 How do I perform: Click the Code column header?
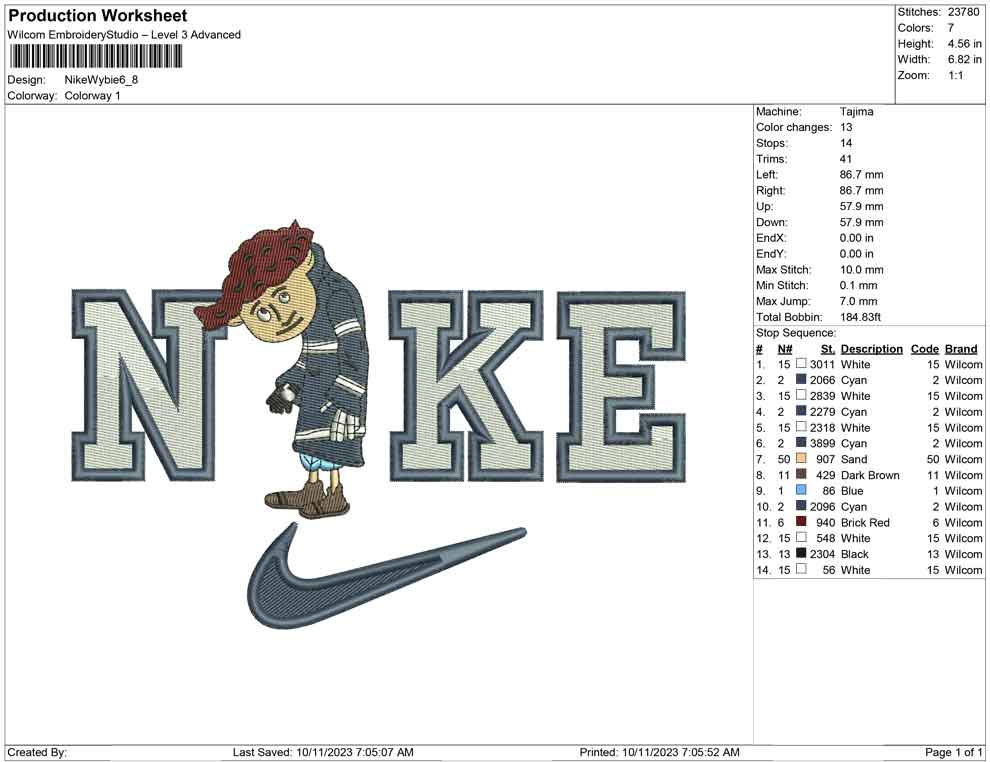click(x=925, y=349)
